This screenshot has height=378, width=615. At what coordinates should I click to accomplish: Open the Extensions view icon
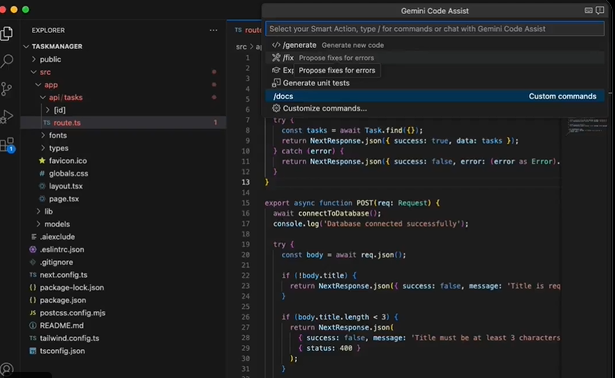coord(7,145)
